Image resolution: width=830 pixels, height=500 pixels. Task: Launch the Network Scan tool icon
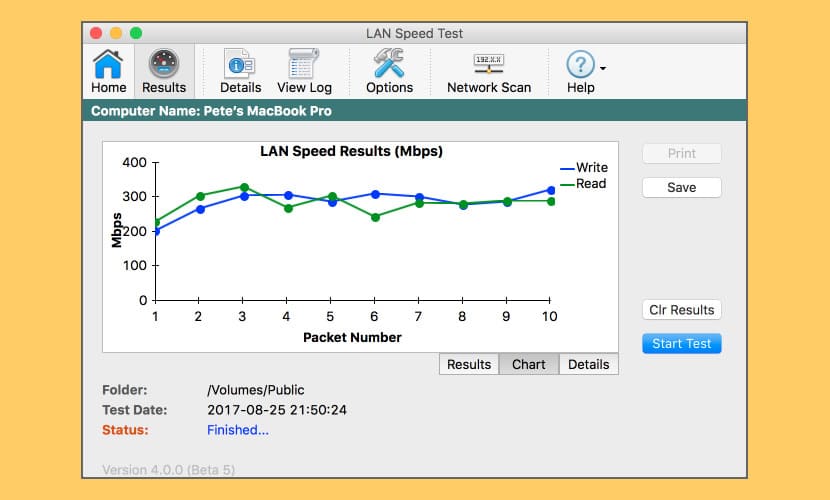489,65
